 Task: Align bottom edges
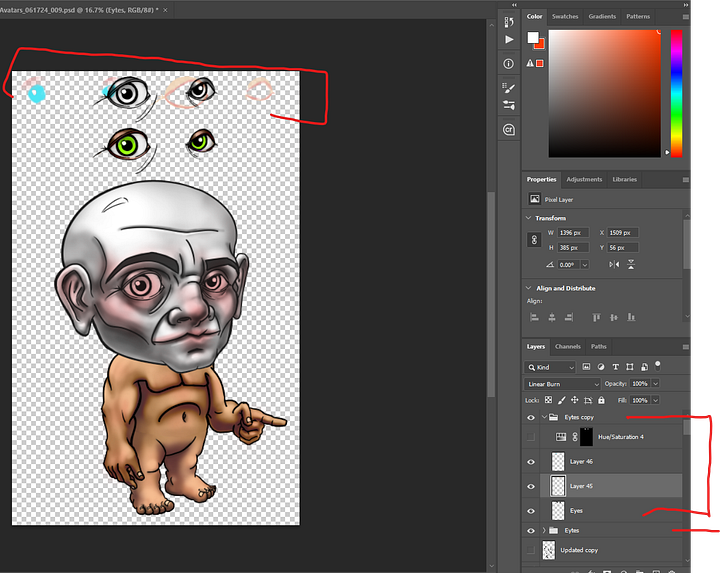[x=631, y=317]
